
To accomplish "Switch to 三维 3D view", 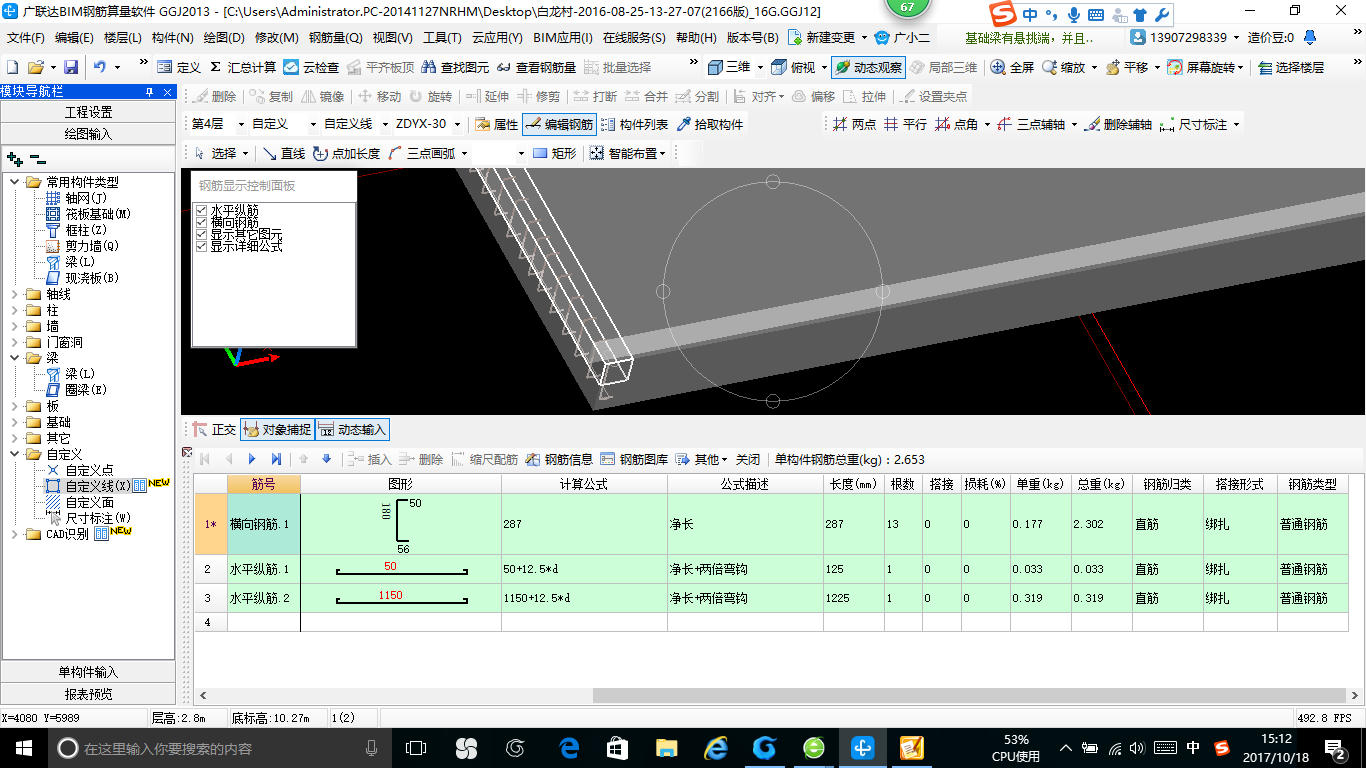I will (x=729, y=67).
